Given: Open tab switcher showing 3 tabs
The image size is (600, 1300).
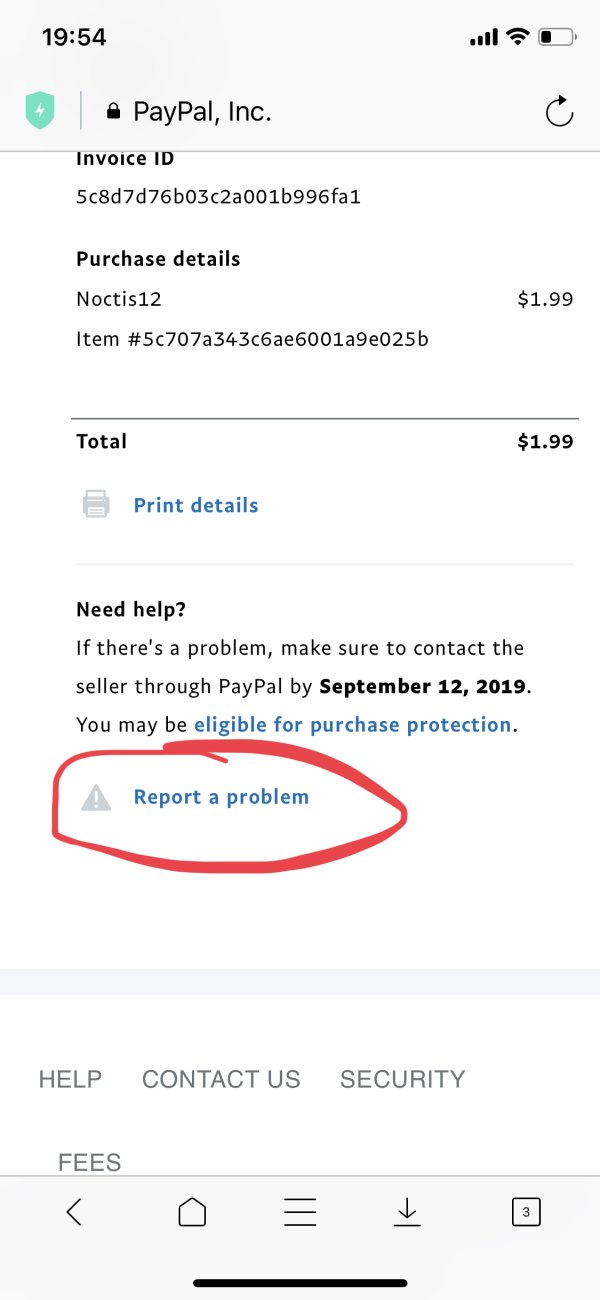Looking at the screenshot, I should coord(526,1212).
